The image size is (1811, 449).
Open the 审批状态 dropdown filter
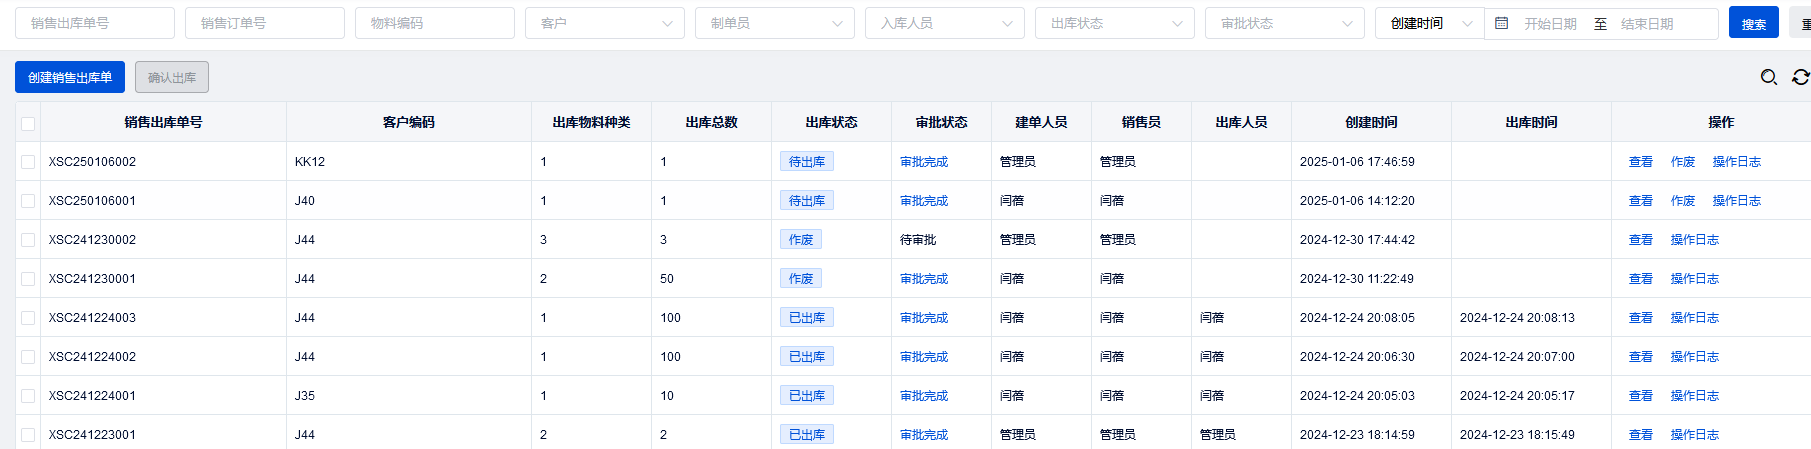tap(1285, 23)
